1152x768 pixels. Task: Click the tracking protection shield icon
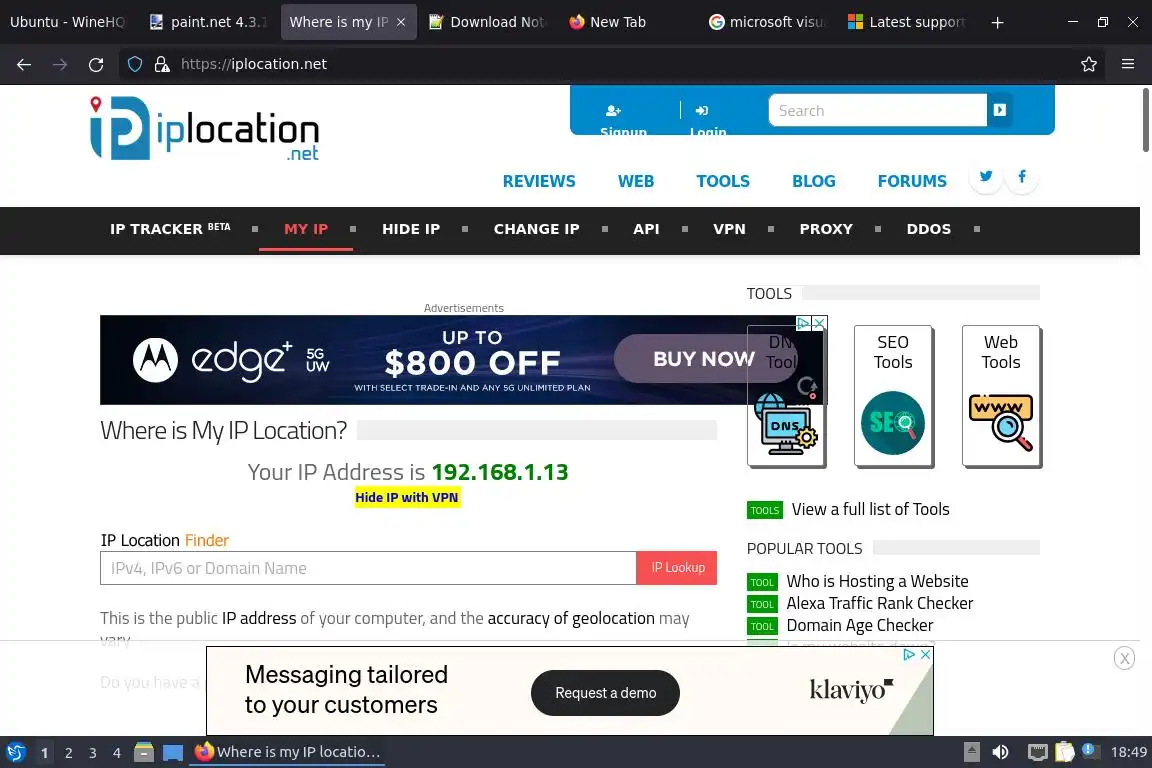pyautogui.click(x=134, y=64)
